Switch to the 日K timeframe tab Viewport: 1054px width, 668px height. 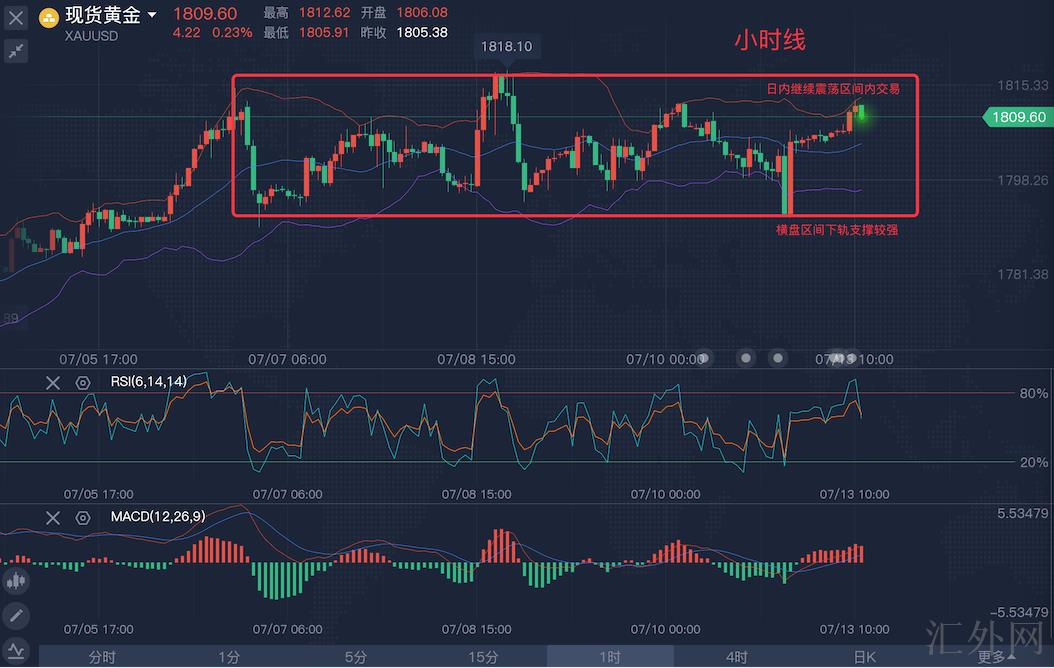(864, 657)
